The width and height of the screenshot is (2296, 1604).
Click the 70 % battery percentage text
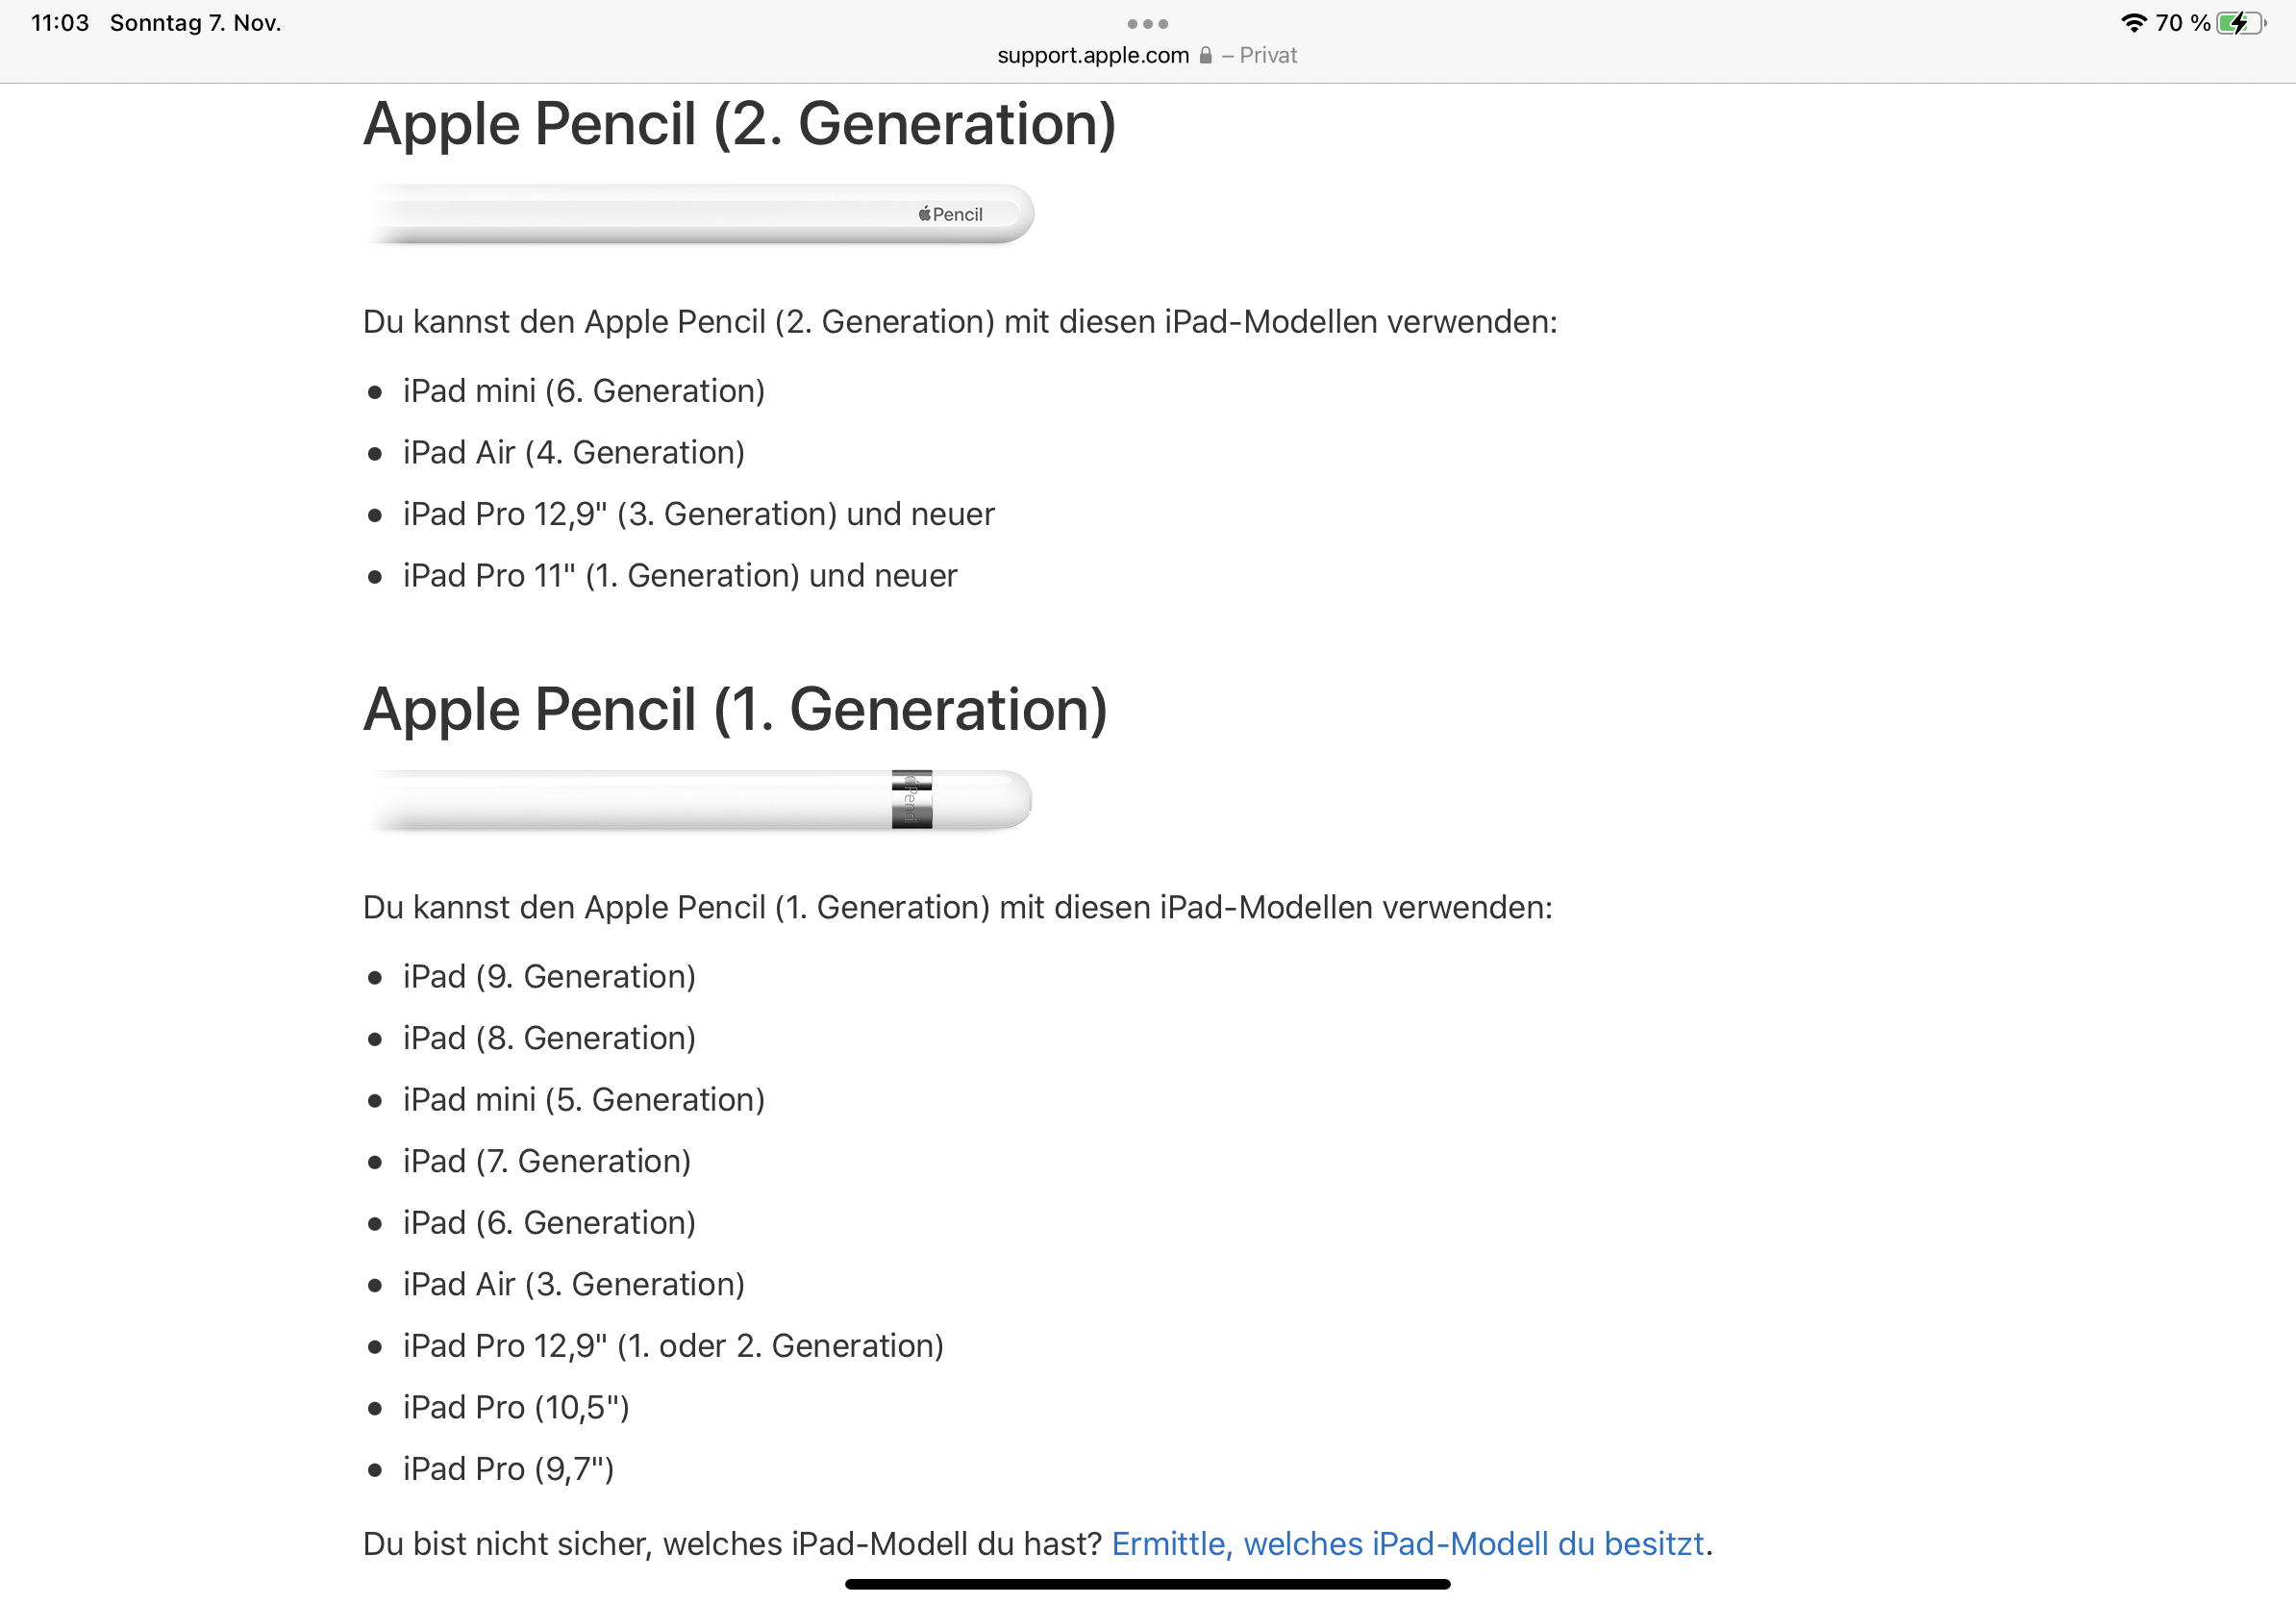[x=2182, y=23]
